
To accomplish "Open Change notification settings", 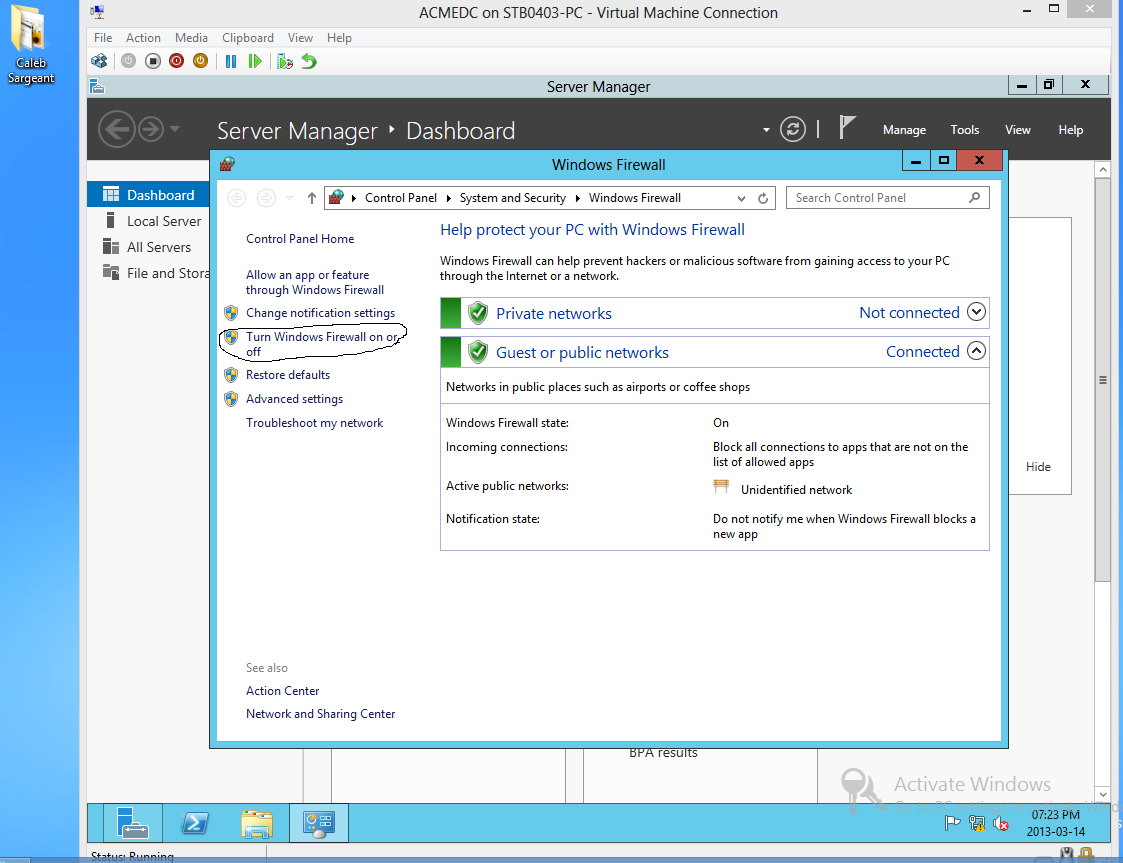I will (x=320, y=313).
